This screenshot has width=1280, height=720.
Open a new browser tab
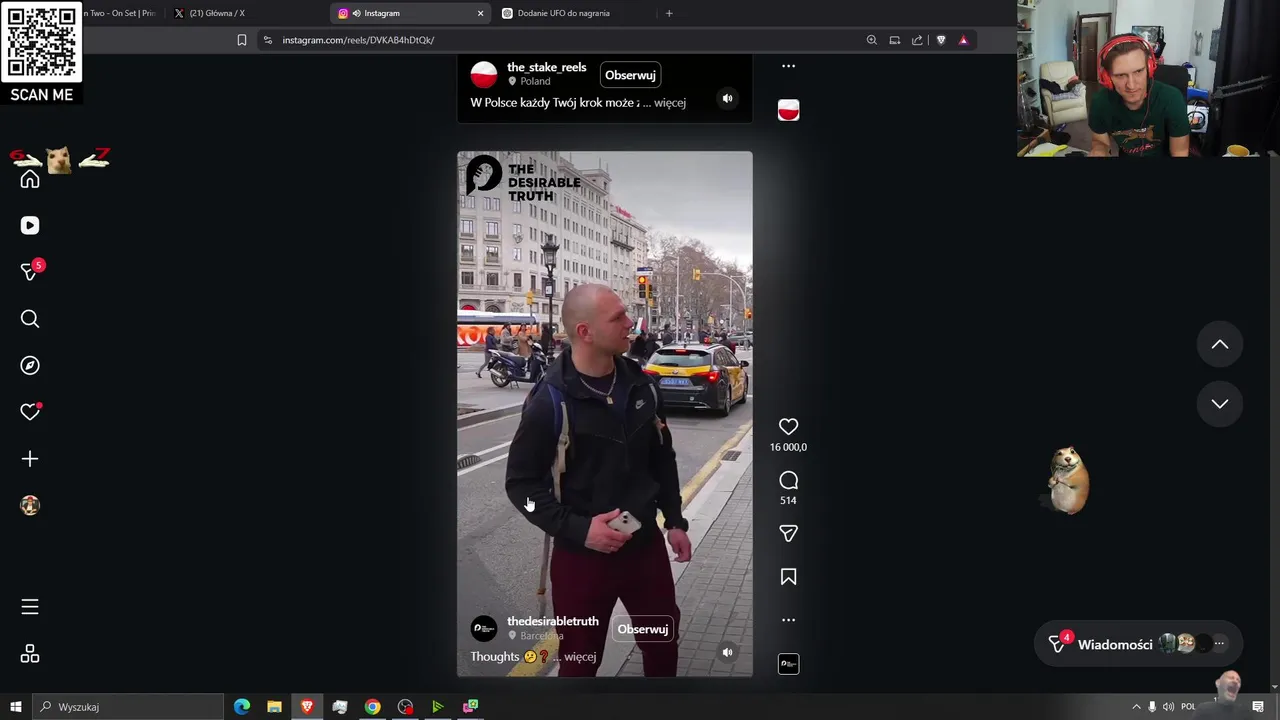[x=669, y=13]
